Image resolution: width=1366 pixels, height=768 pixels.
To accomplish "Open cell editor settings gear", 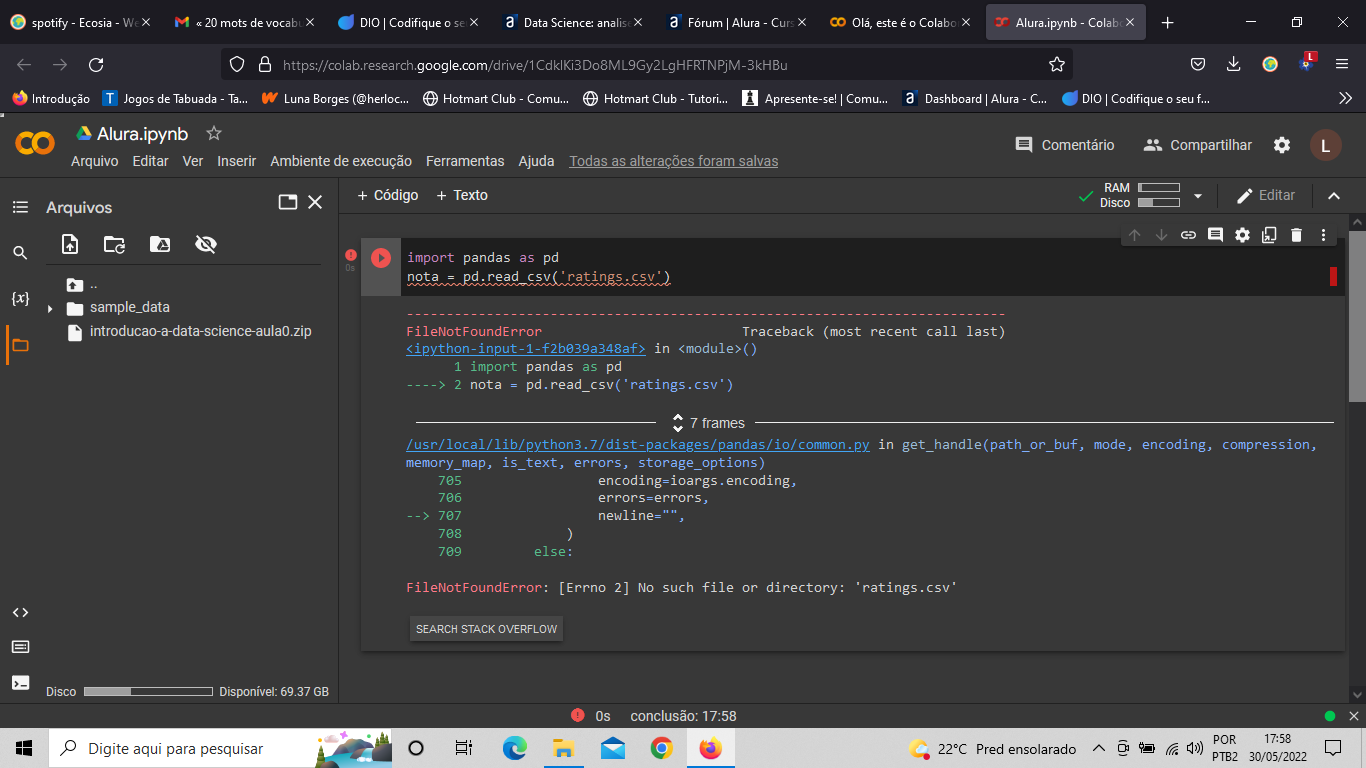I will coord(1242,235).
